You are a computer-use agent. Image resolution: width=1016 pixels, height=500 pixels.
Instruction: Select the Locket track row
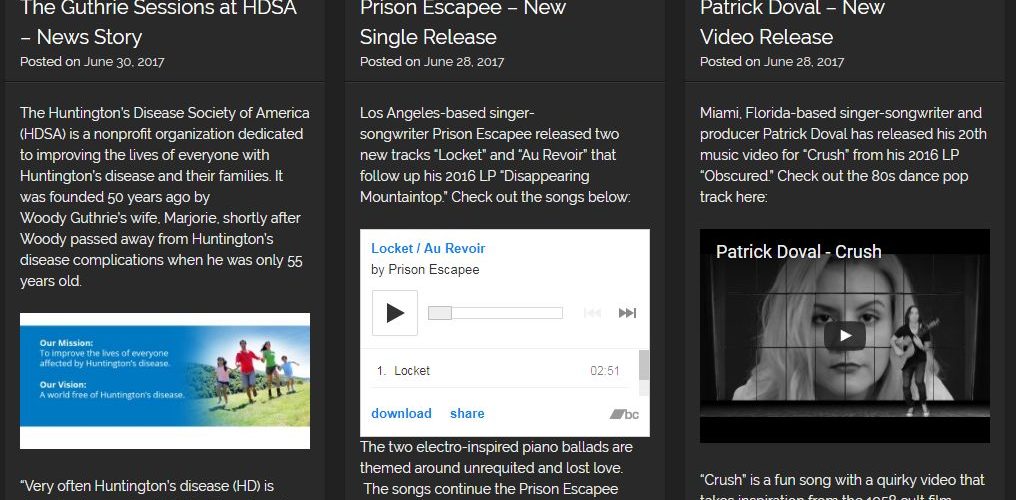500,371
